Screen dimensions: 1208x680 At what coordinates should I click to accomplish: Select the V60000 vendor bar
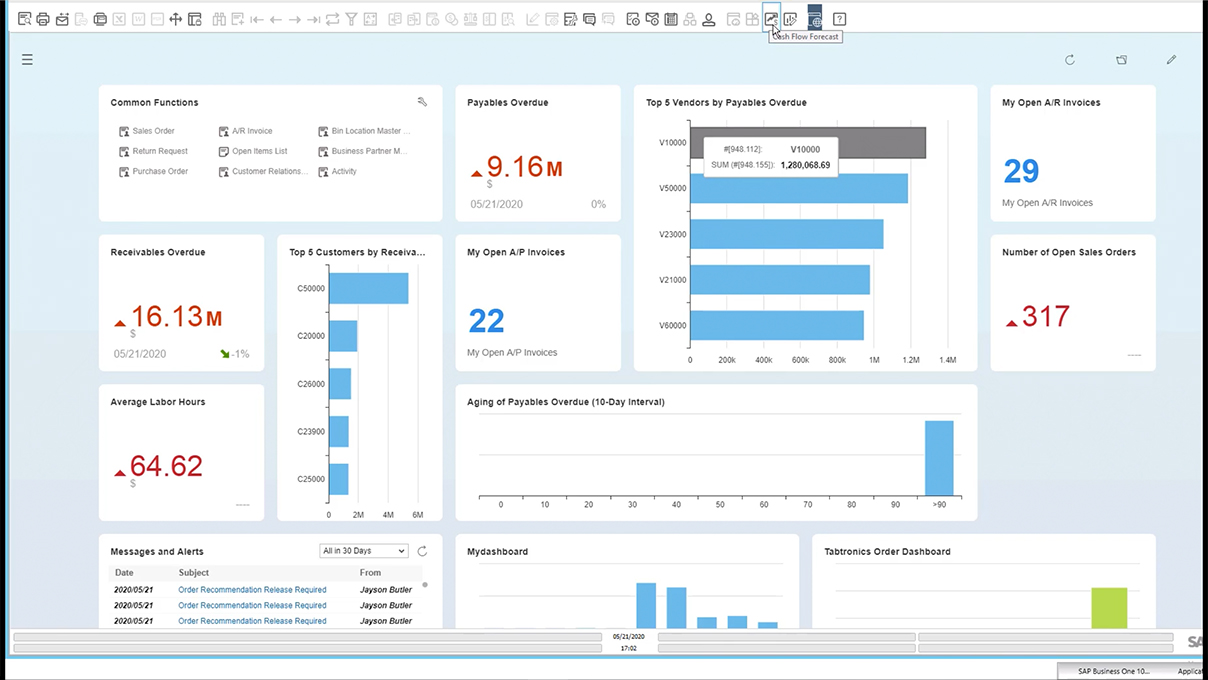click(x=777, y=325)
